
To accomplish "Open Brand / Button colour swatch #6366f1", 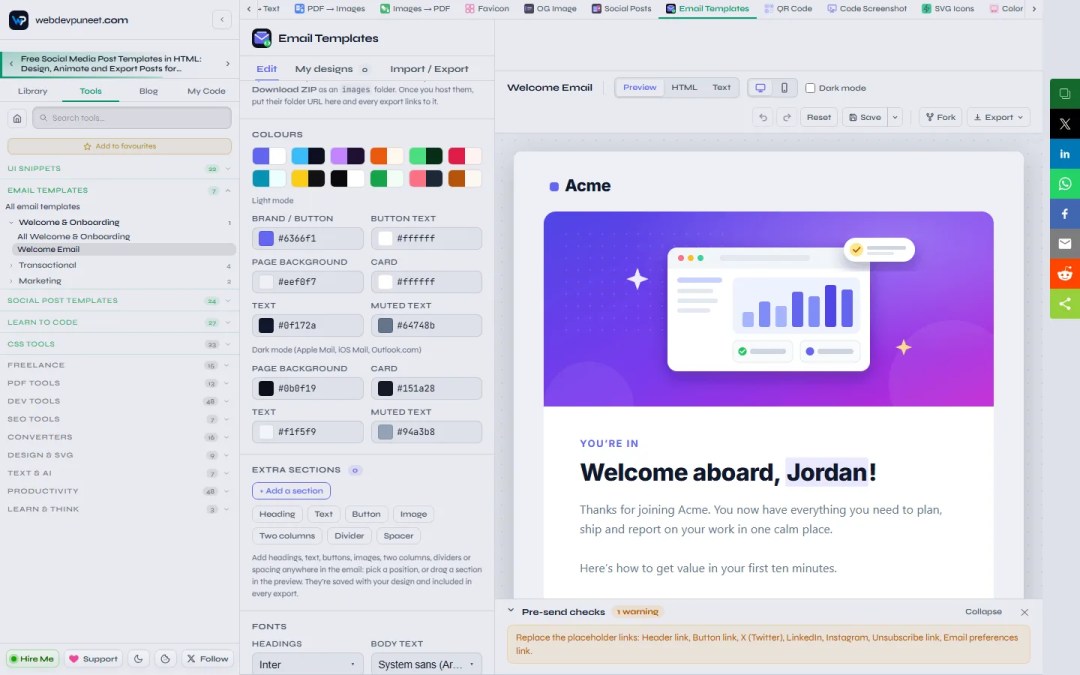I will click(x=266, y=238).
